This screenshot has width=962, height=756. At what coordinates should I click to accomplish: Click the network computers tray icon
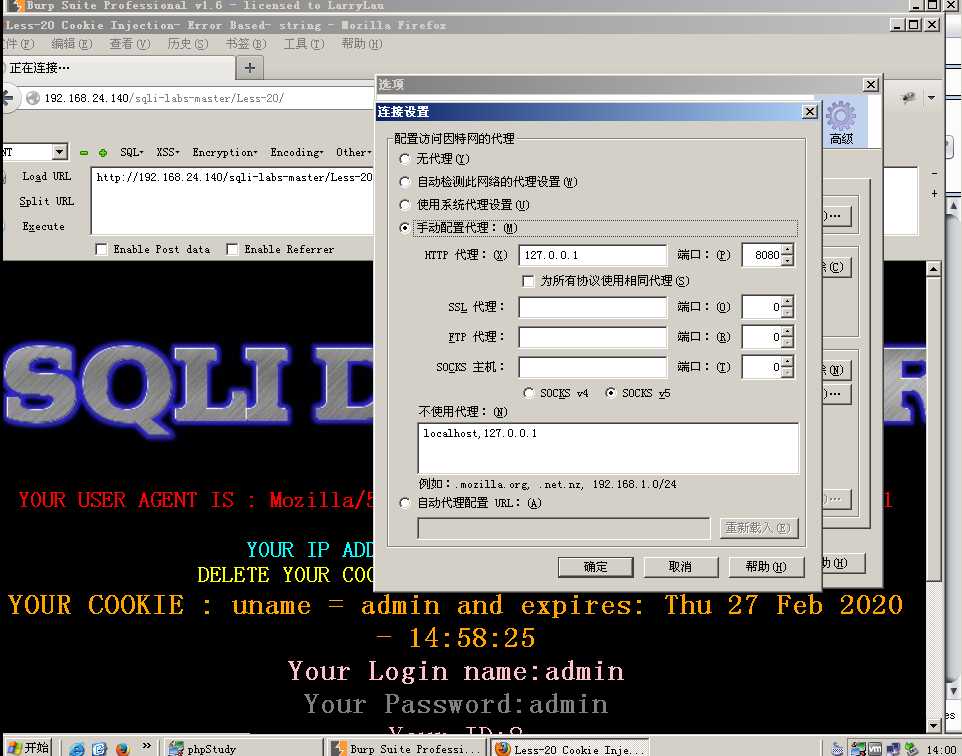pos(893,749)
